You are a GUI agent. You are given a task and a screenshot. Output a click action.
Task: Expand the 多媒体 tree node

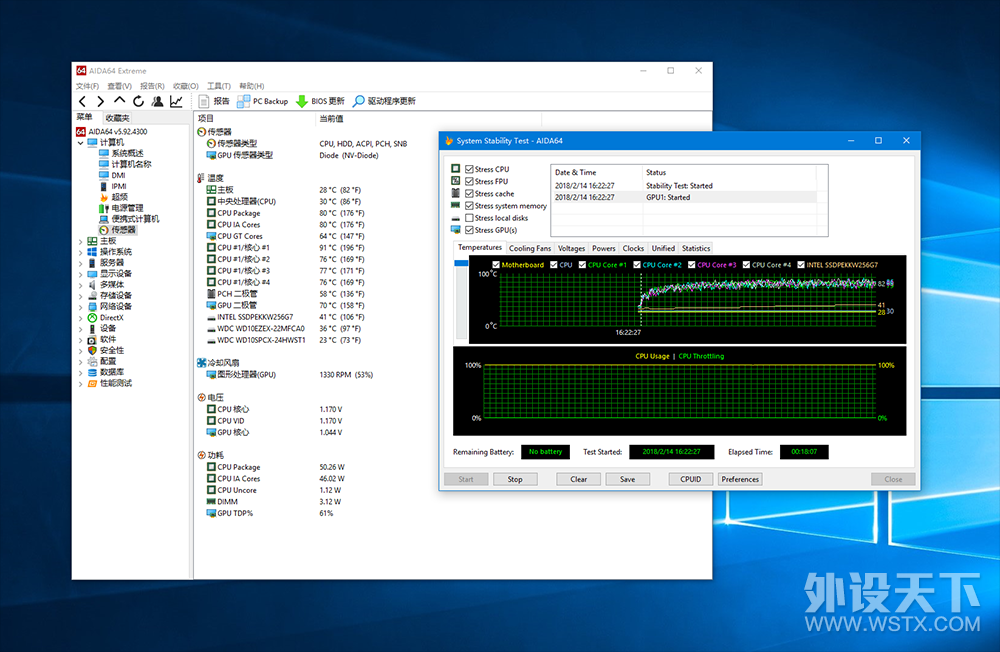pyautogui.click(x=80, y=285)
